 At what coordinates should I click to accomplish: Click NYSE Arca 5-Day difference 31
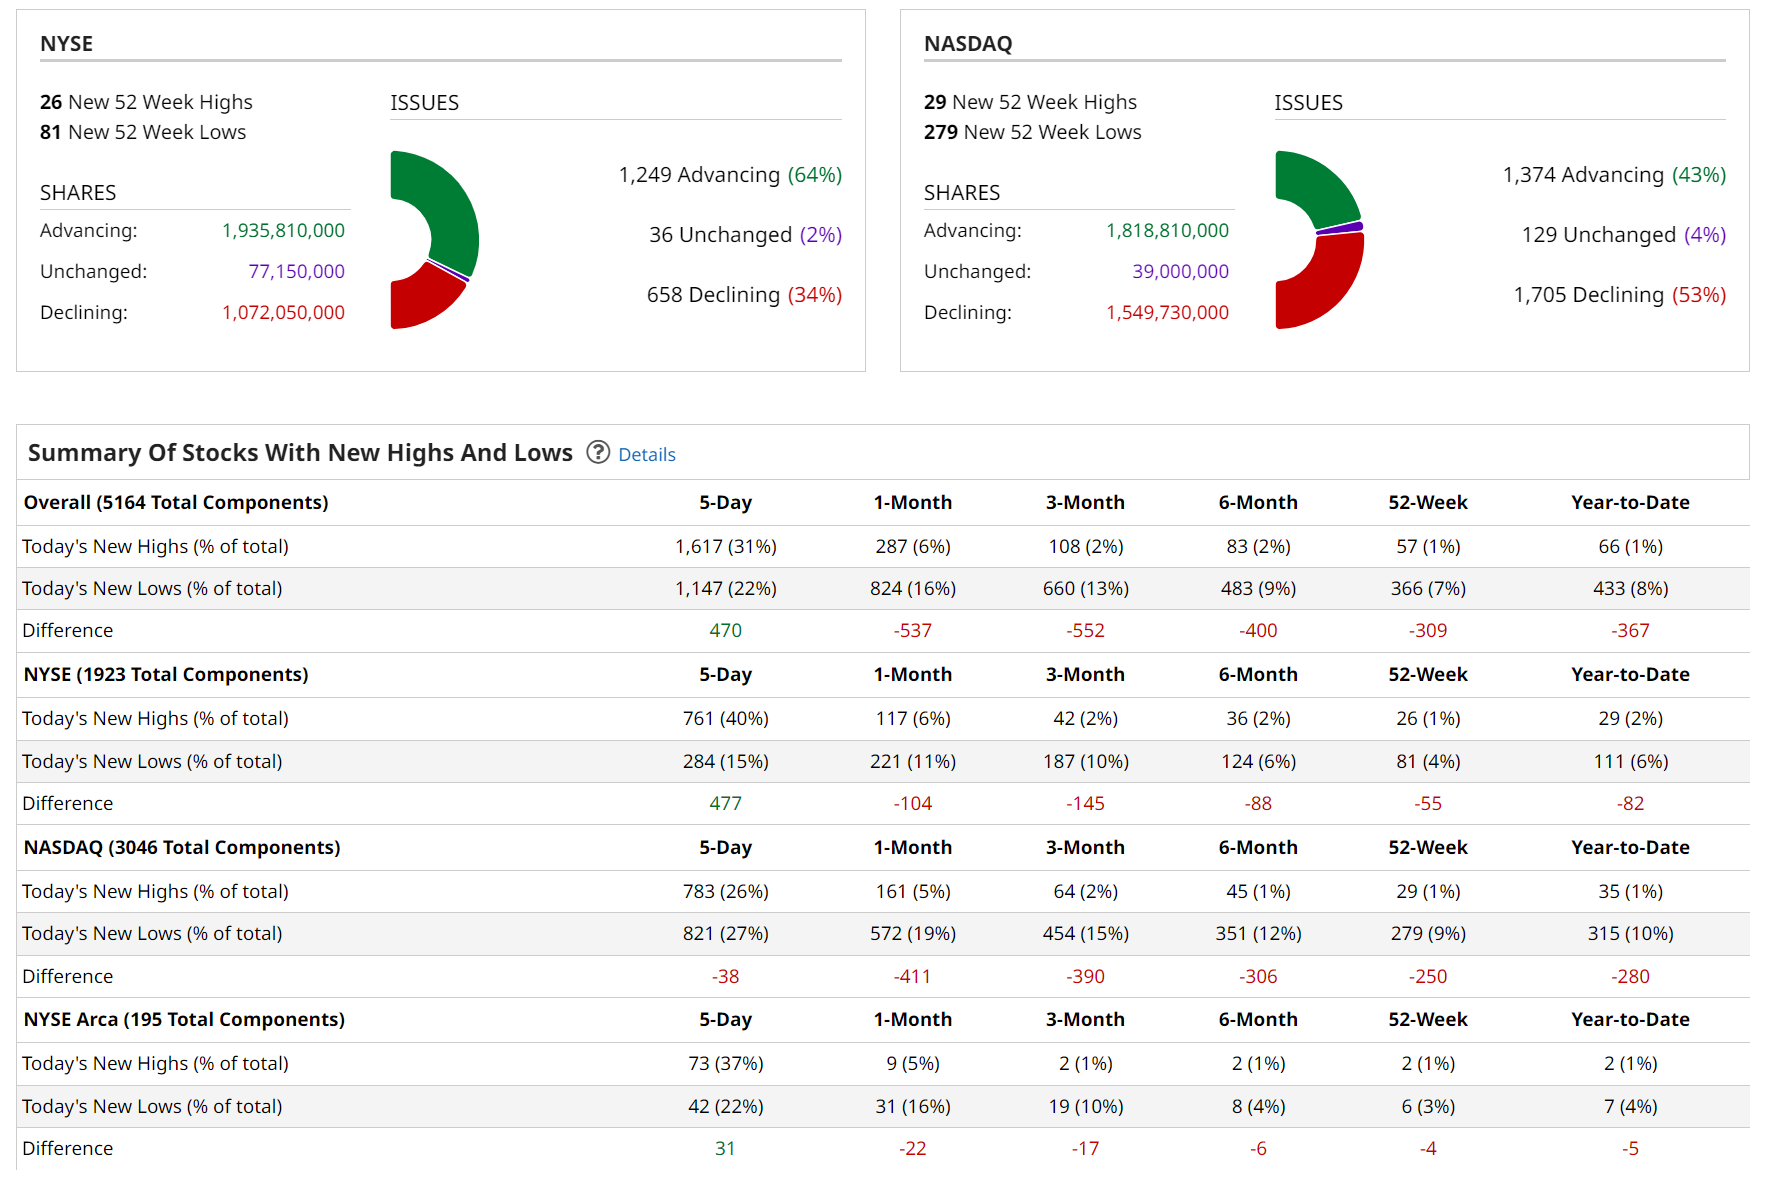726,1149
